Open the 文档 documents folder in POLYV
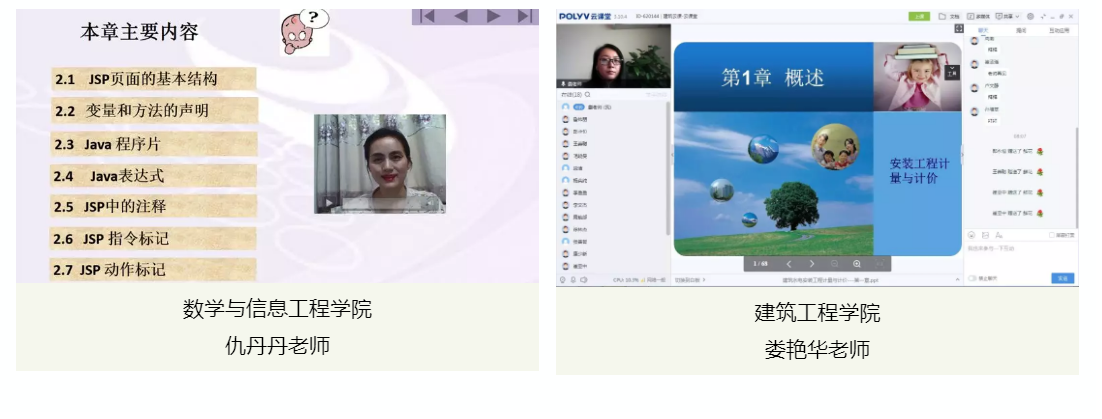Viewport: 1102px width, 419px height. pyautogui.click(x=949, y=16)
